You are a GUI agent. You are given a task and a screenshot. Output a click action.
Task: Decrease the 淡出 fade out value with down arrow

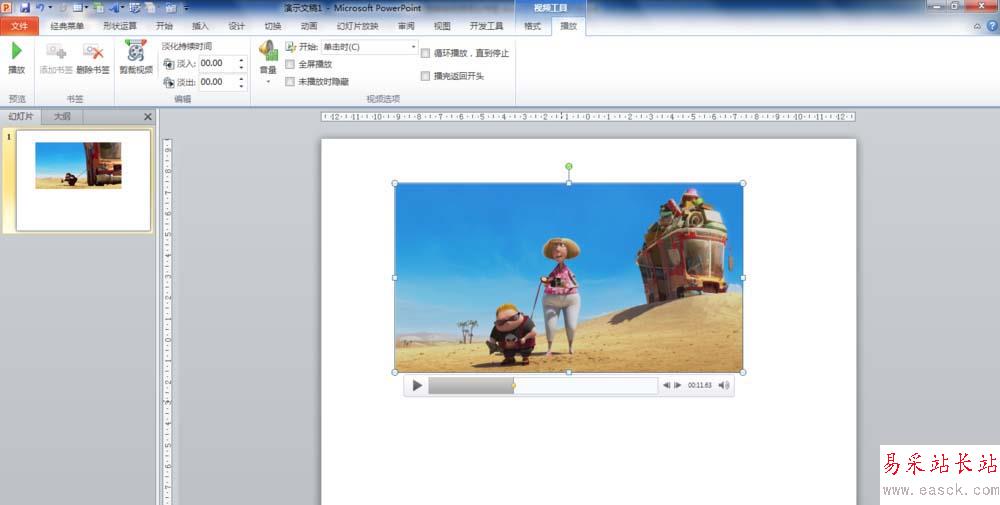click(x=241, y=85)
